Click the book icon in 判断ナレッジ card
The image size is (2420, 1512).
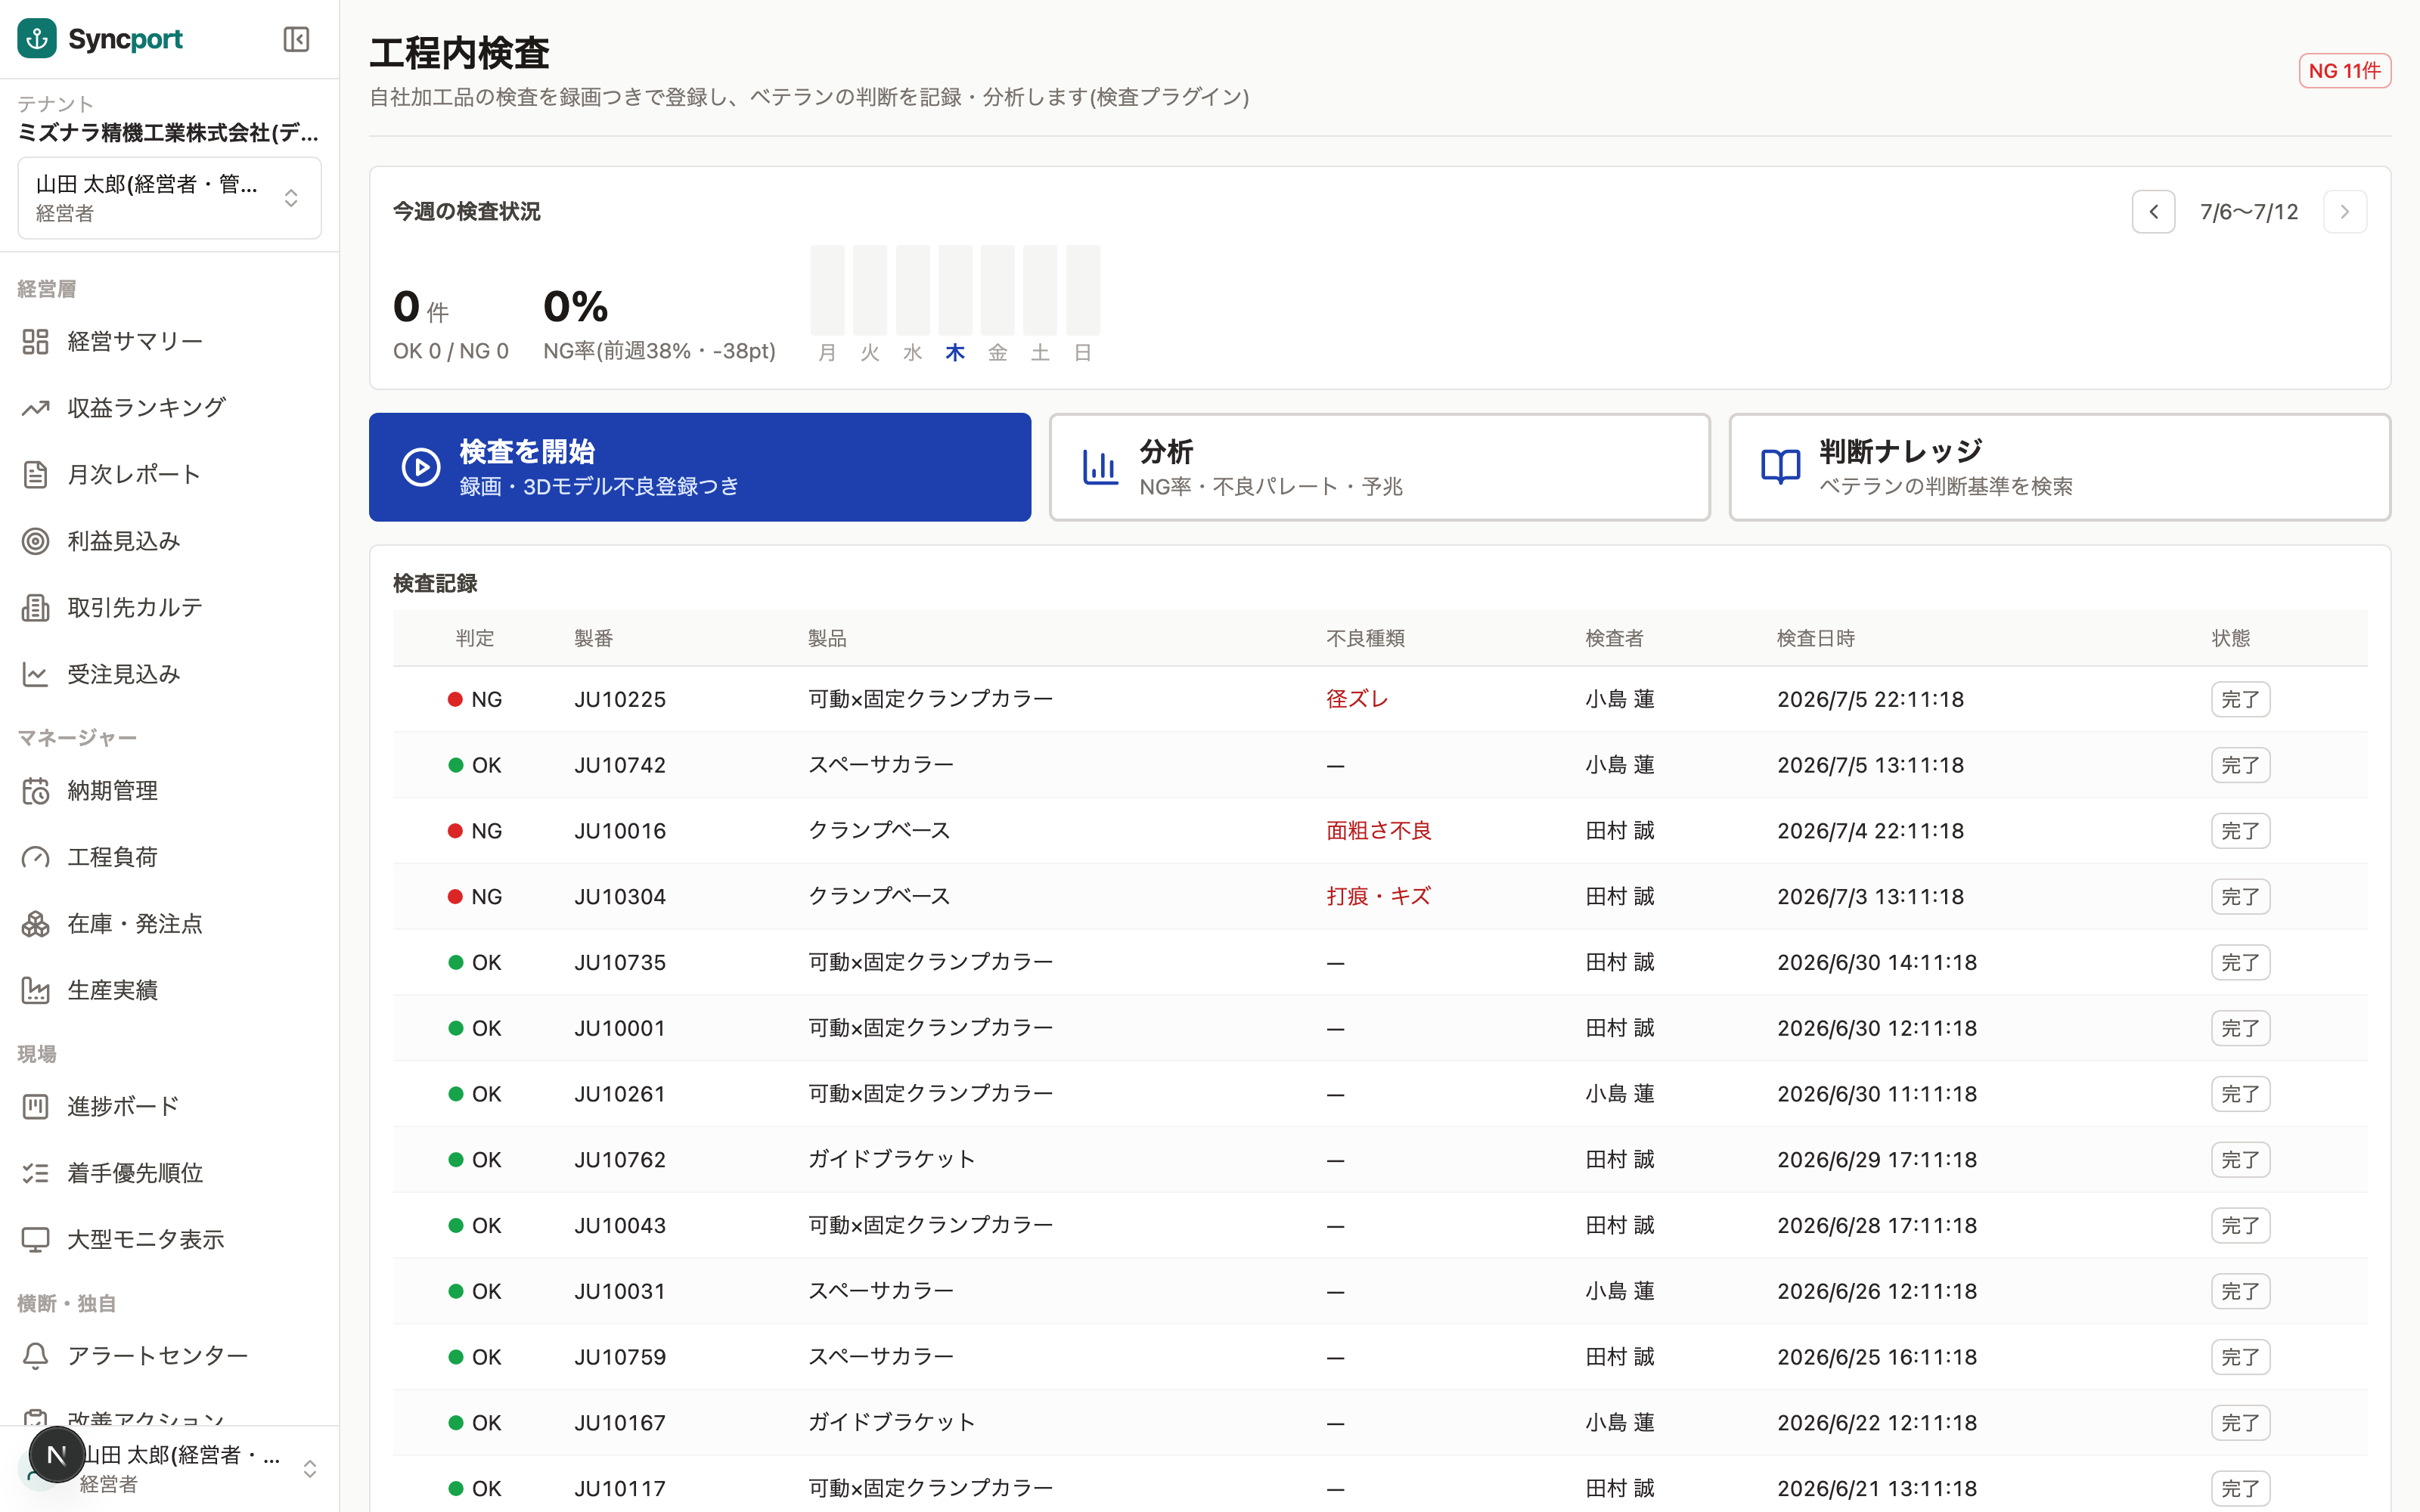click(x=1781, y=467)
